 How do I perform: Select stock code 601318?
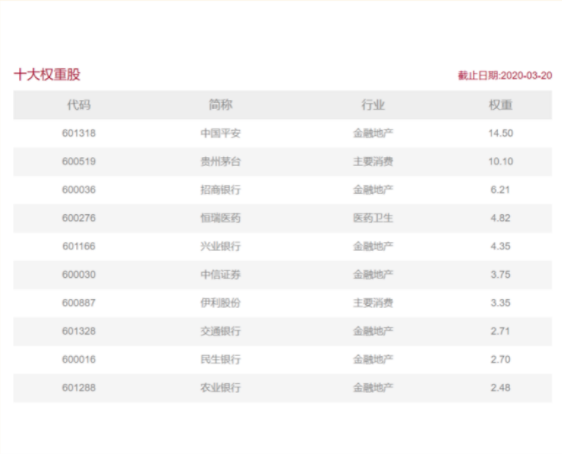click(79, 133)
